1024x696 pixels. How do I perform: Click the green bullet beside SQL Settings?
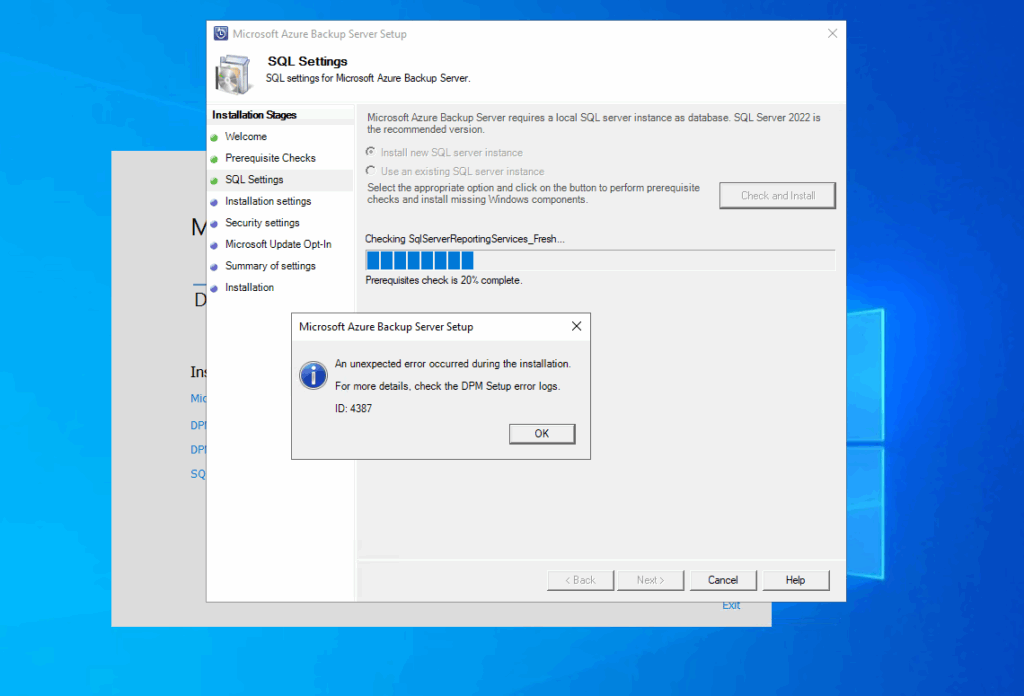pyautogui.click(x=214, y=181)
